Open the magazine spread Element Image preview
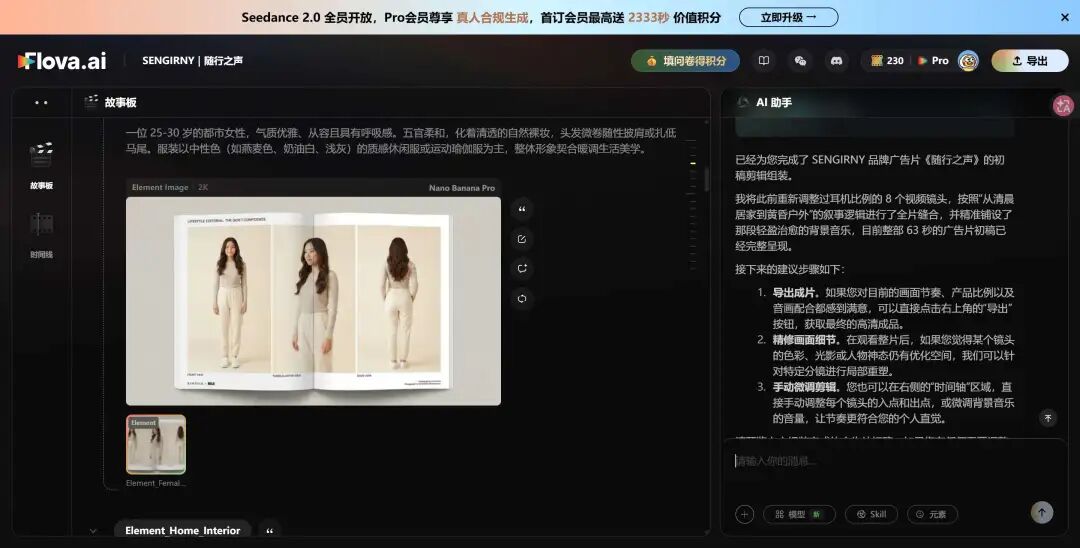This screenshot has height=548, width=1080. coord(313,301)
